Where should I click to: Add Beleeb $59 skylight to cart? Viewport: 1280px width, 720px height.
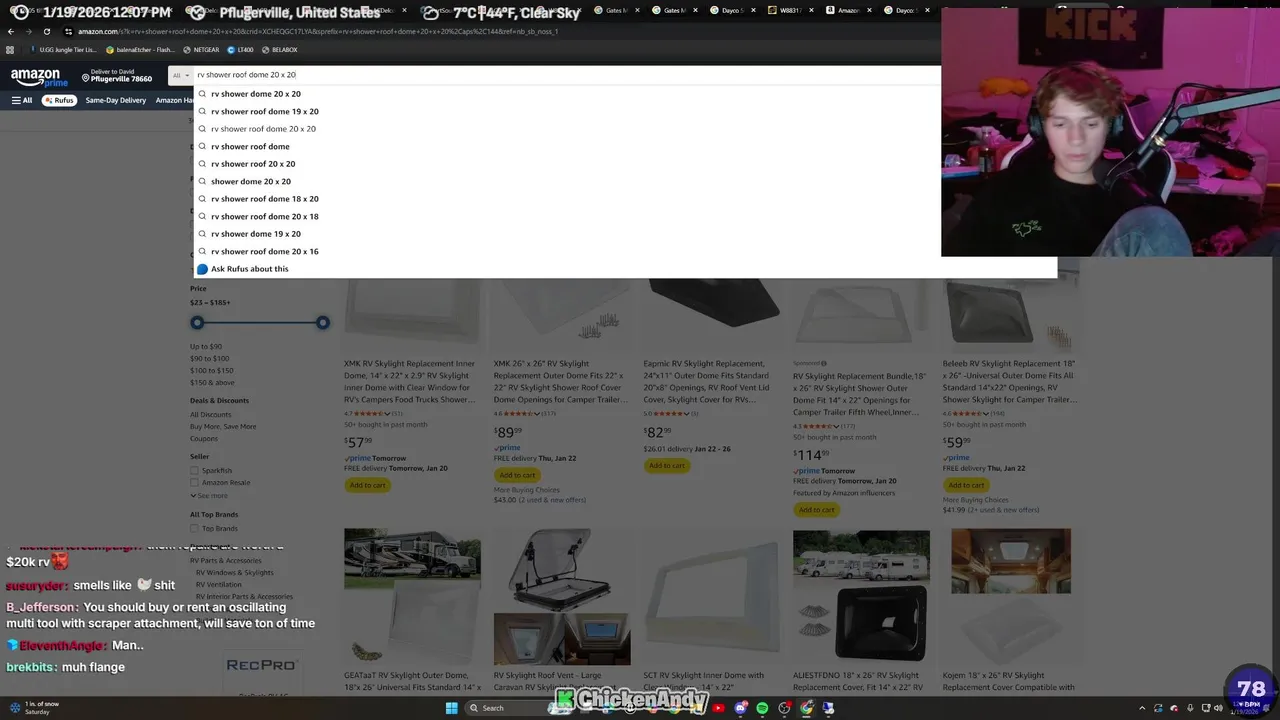click(x=966, y=485)
